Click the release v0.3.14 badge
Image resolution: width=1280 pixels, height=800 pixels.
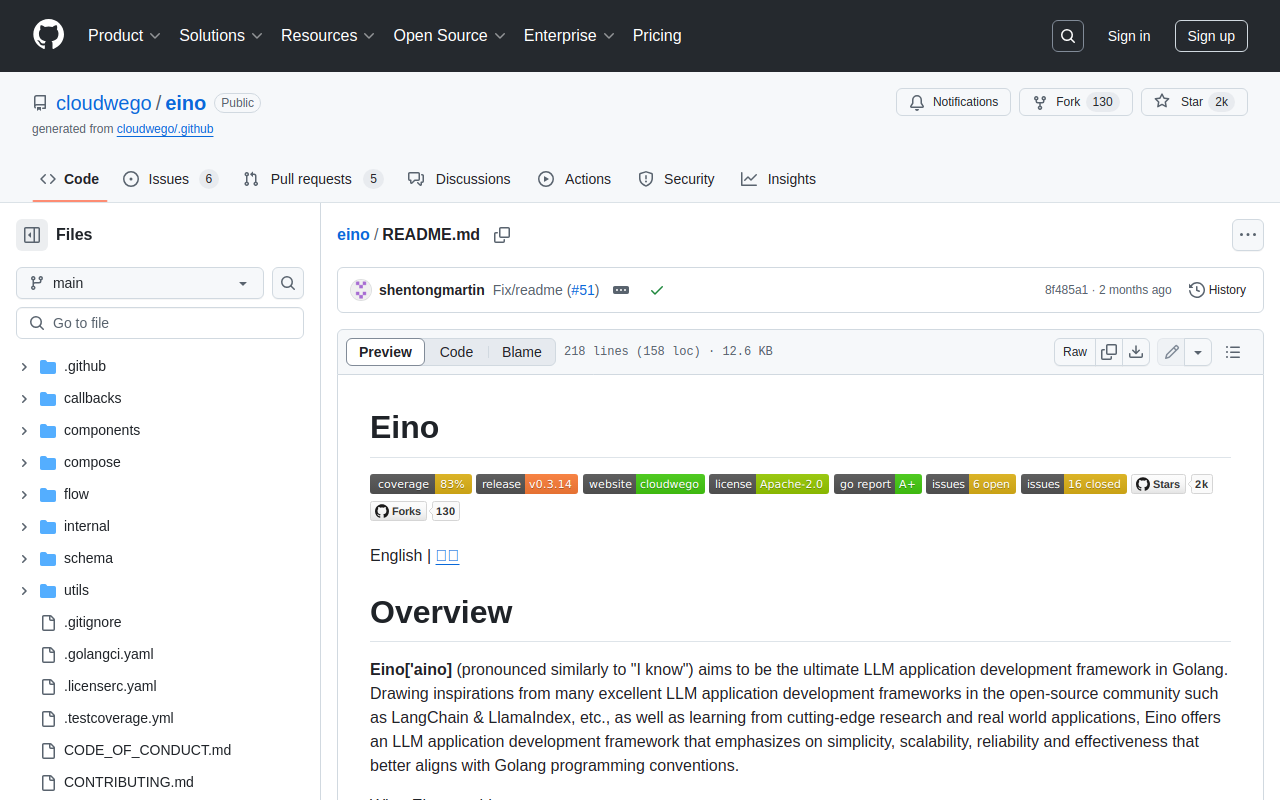tap(527, 484)
